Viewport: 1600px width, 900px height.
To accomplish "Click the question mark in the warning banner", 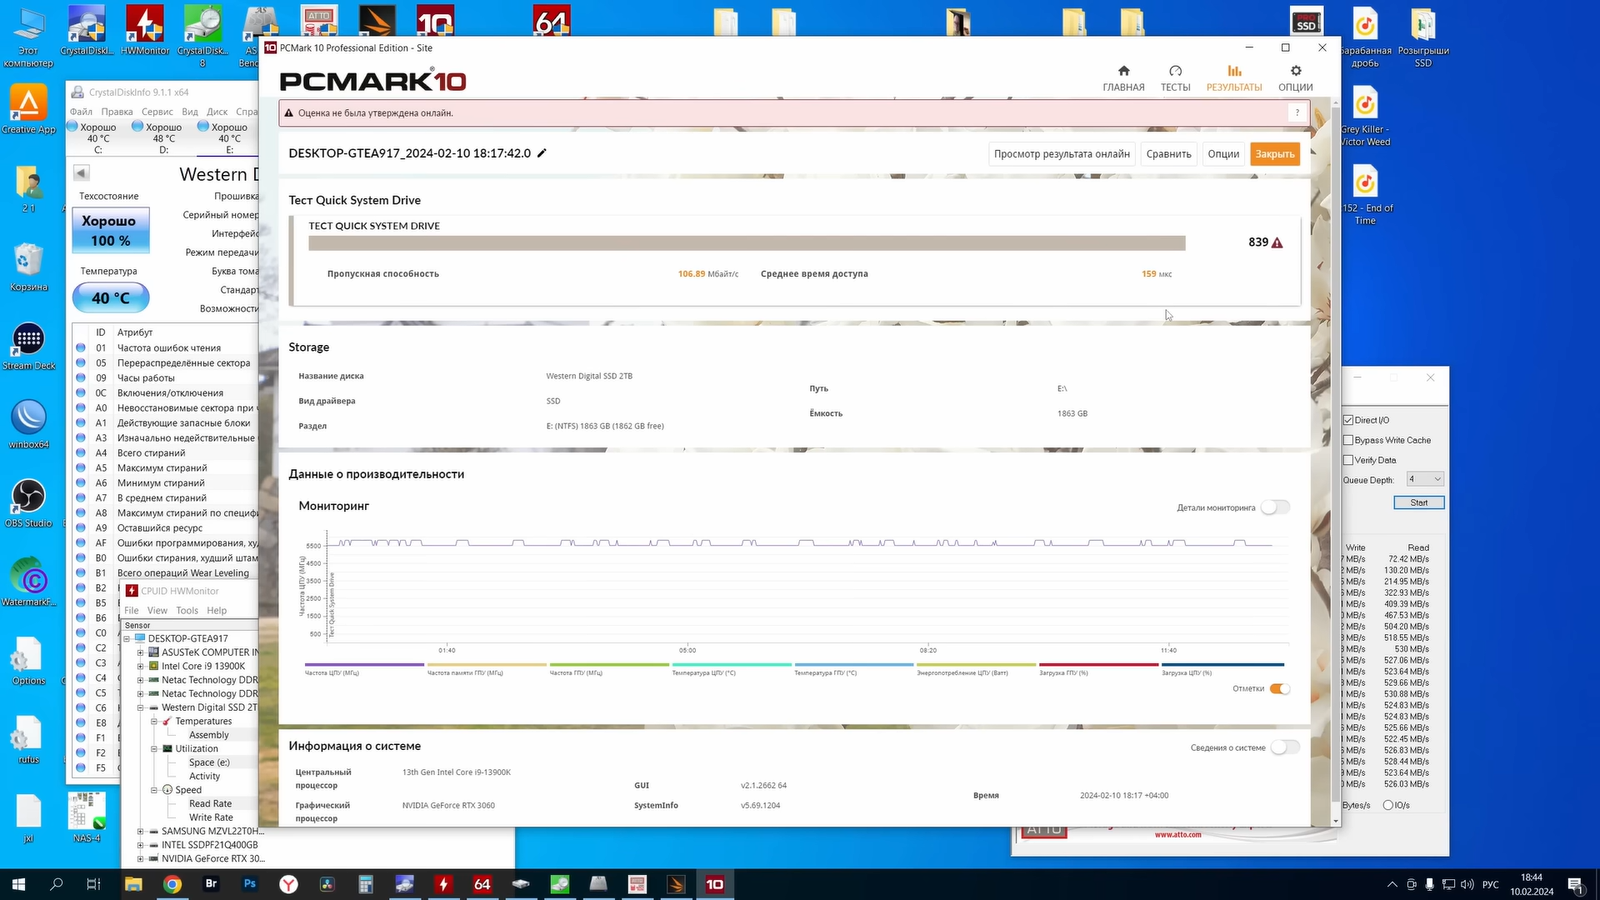I will tap(1297, 113).
